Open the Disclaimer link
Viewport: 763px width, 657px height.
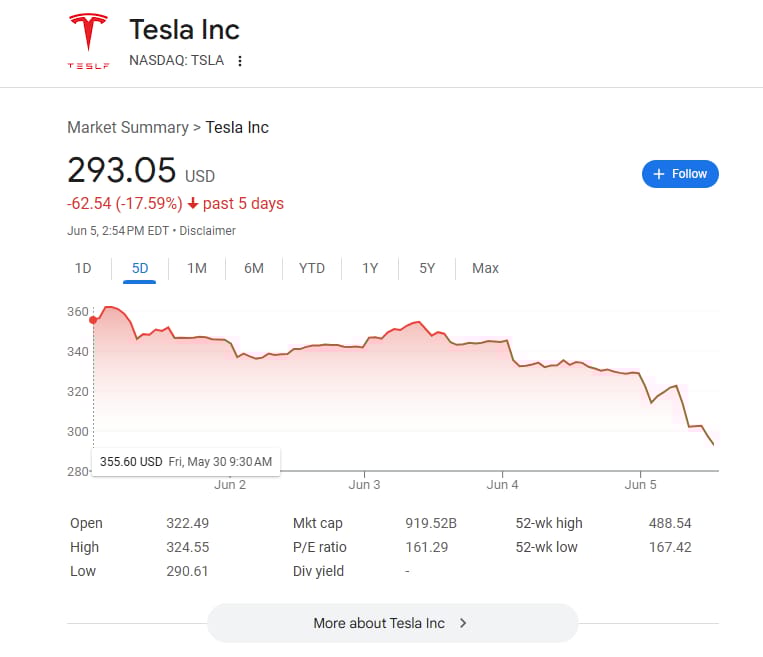pyautogui.click(x=207, y=231)
